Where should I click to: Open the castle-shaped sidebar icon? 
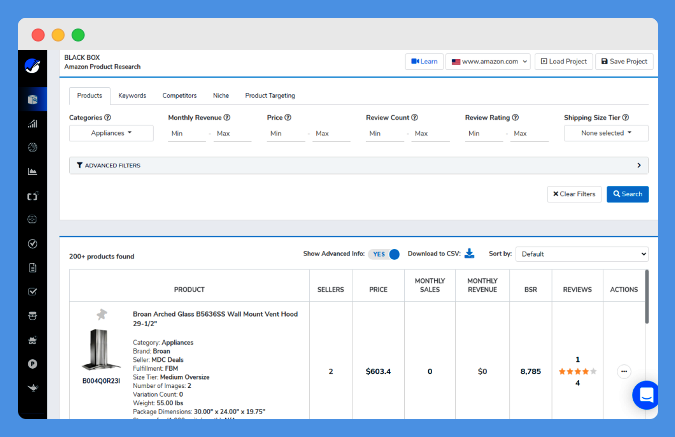[x=32, y=340]
